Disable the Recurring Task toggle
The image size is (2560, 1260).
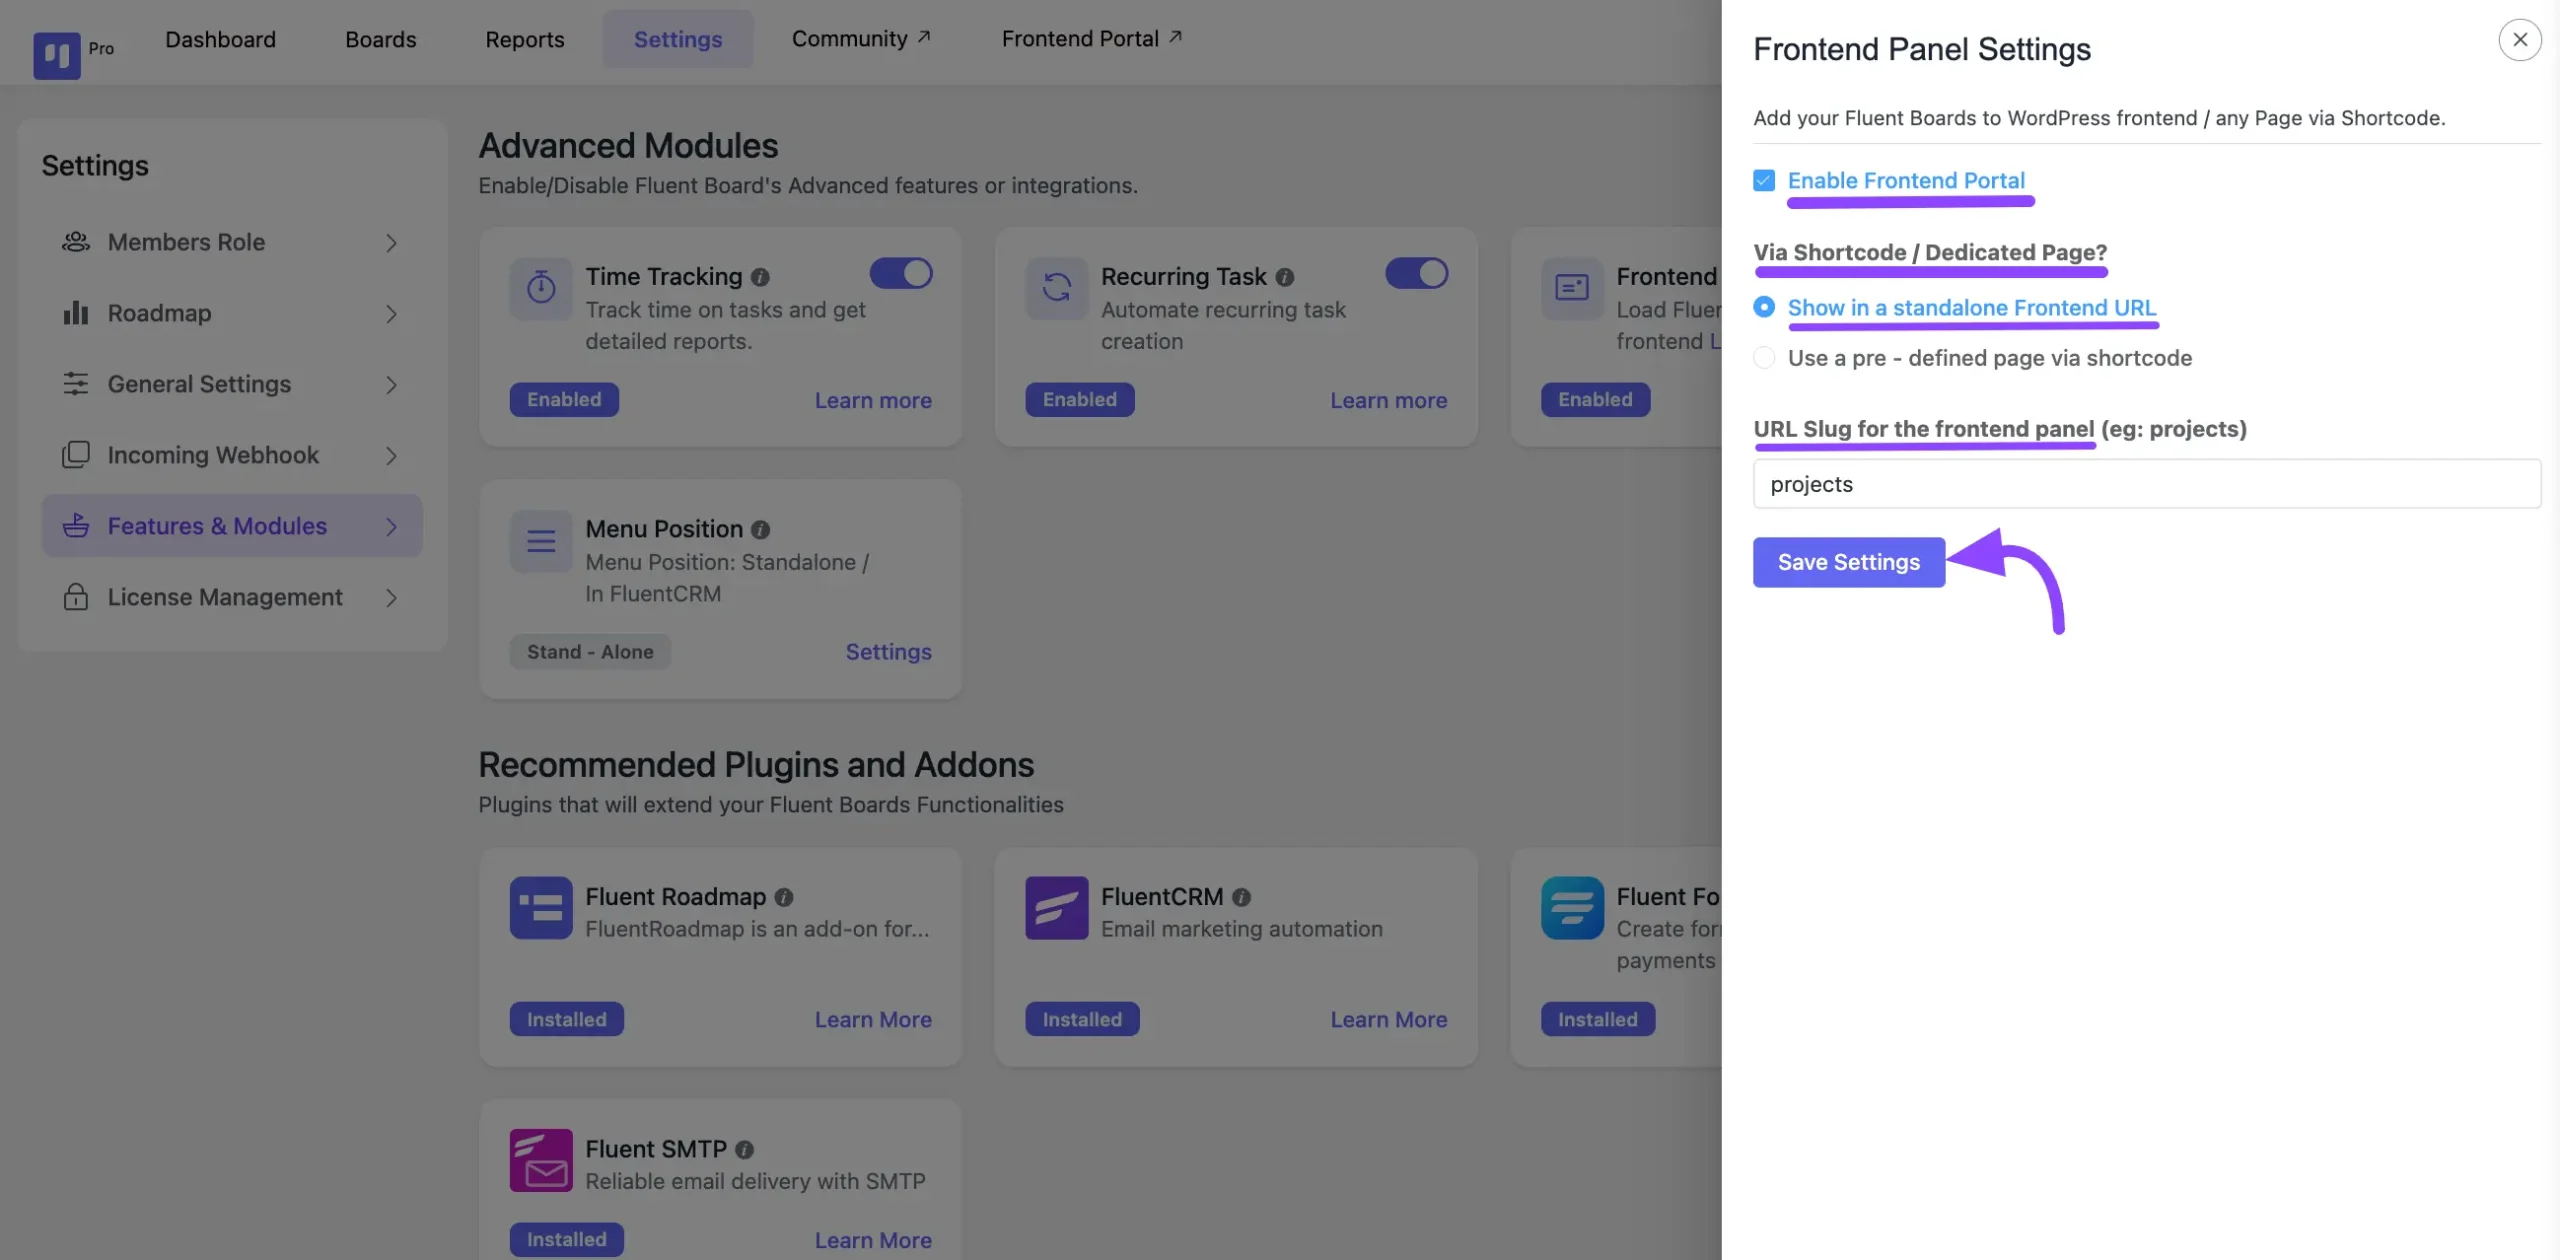point(1416,273)
